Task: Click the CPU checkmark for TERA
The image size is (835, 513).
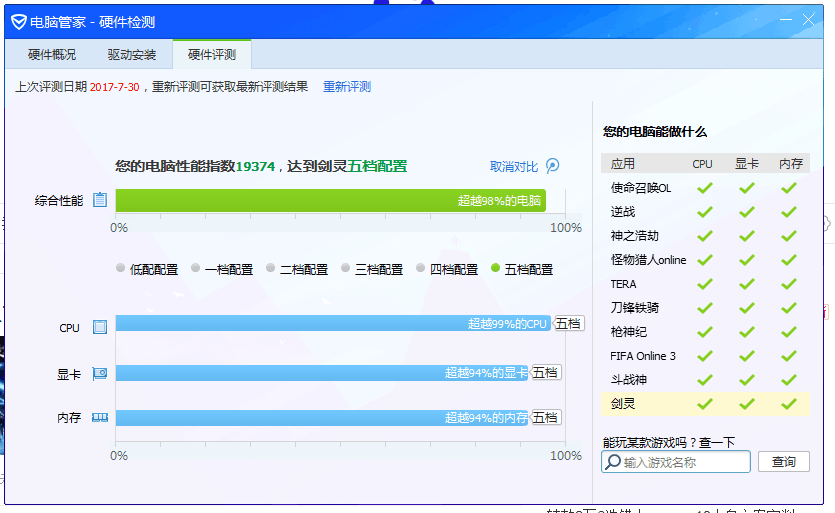Action: pyautogui.click(x=705, y=283)
